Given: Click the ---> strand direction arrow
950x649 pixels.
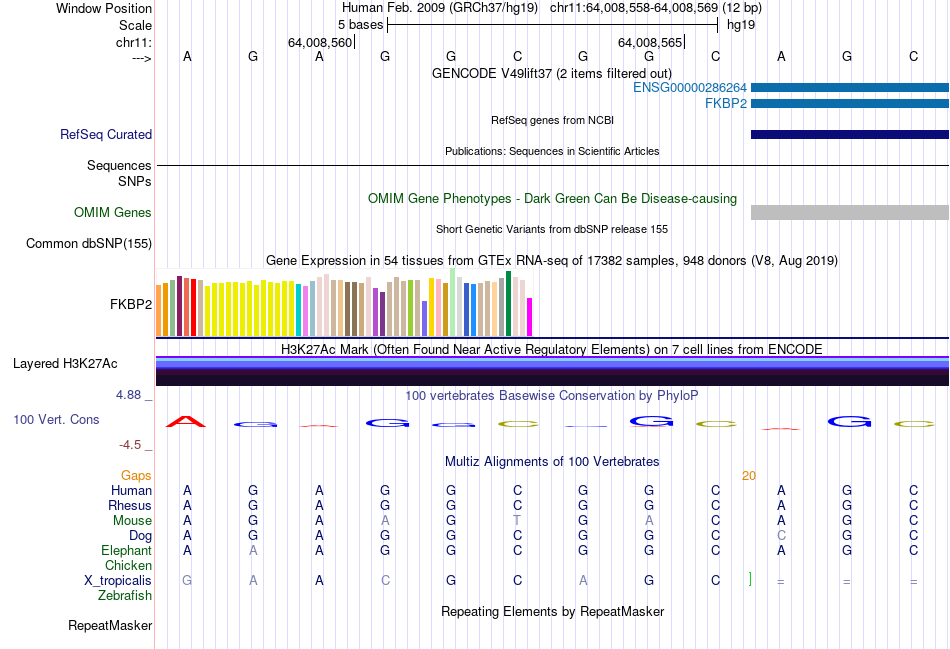Looking at the screenshot, I should pyautogui.click(x=142, y=58).
